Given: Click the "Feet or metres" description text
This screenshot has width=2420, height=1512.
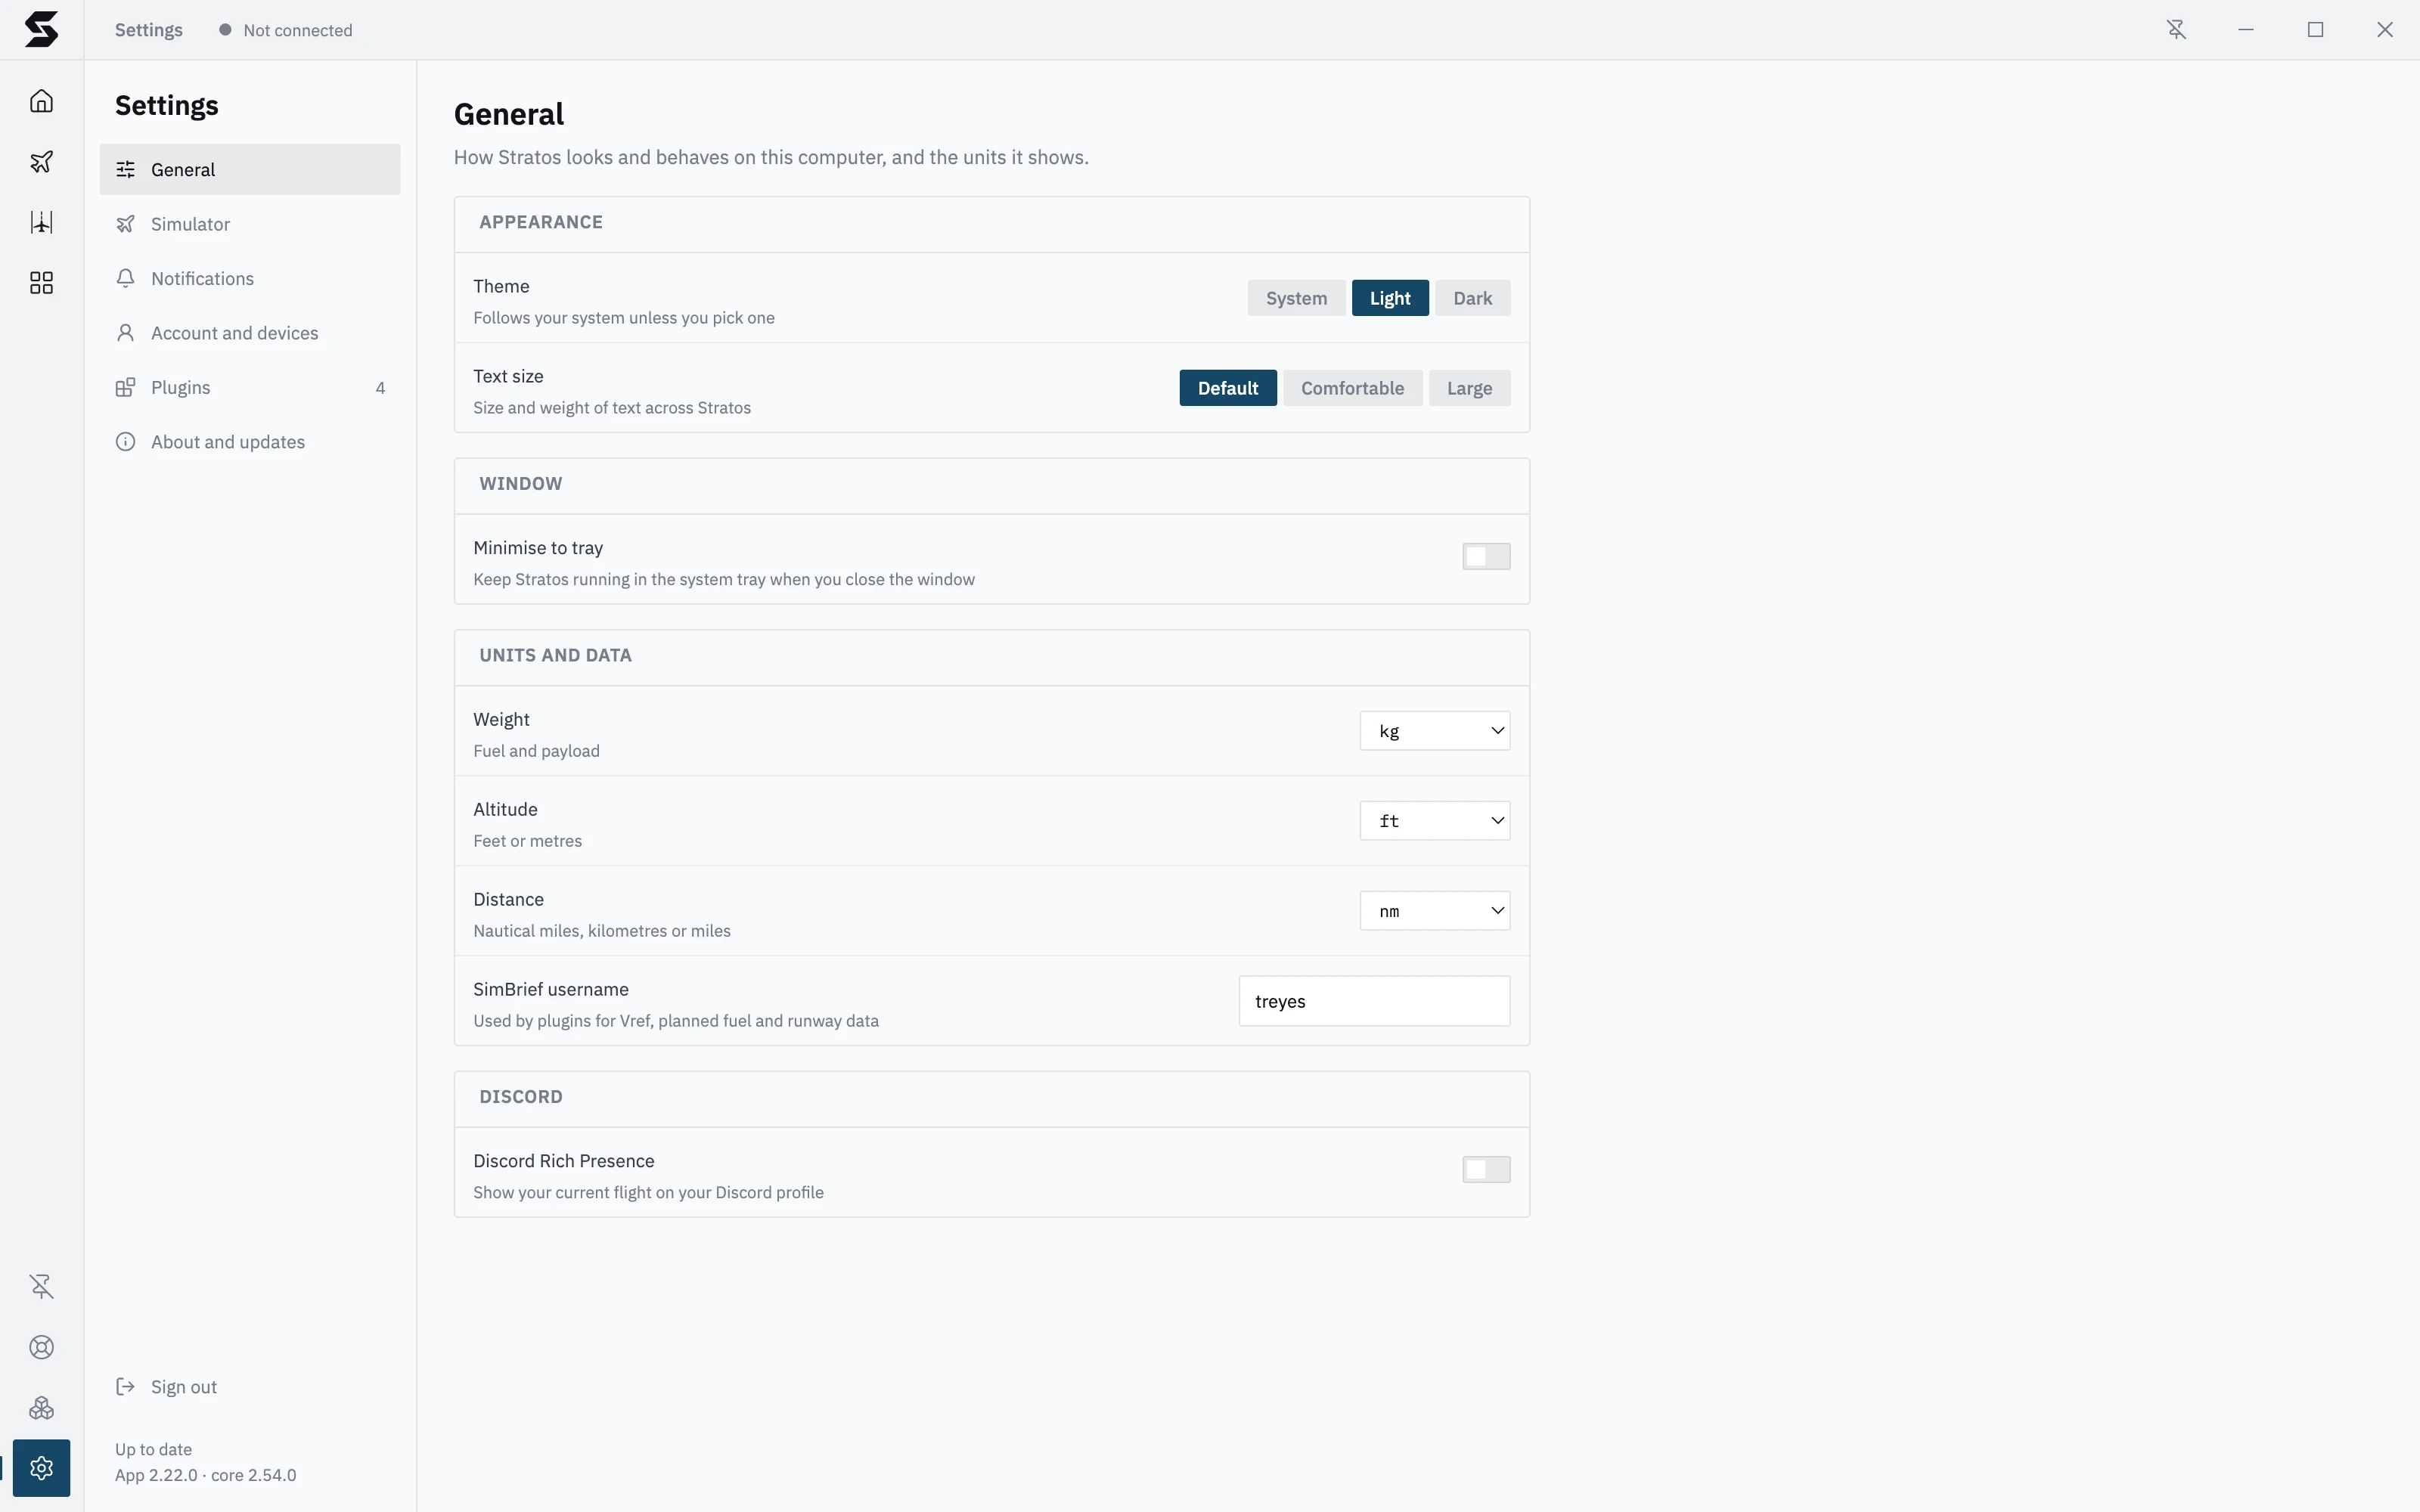Looking at the screenshot, I should pyautogui.click(x=527, y=841).
